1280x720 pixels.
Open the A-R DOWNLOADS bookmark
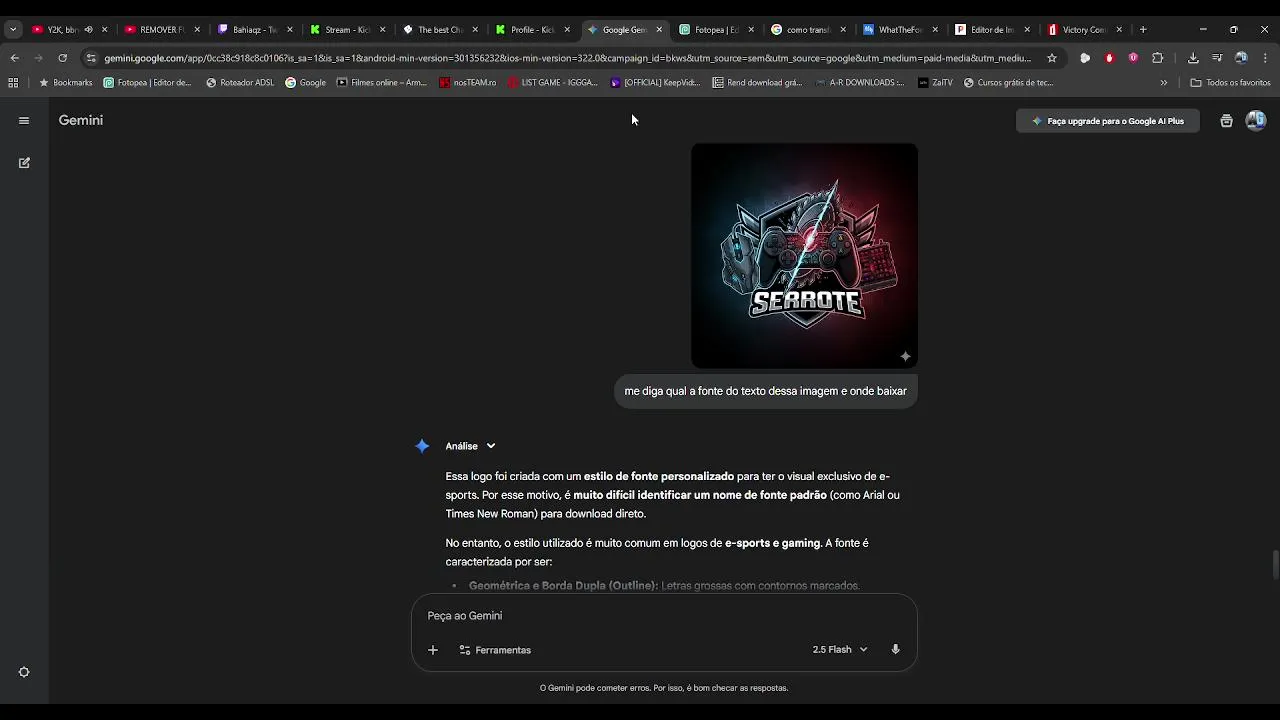click(x=860, y=83)
